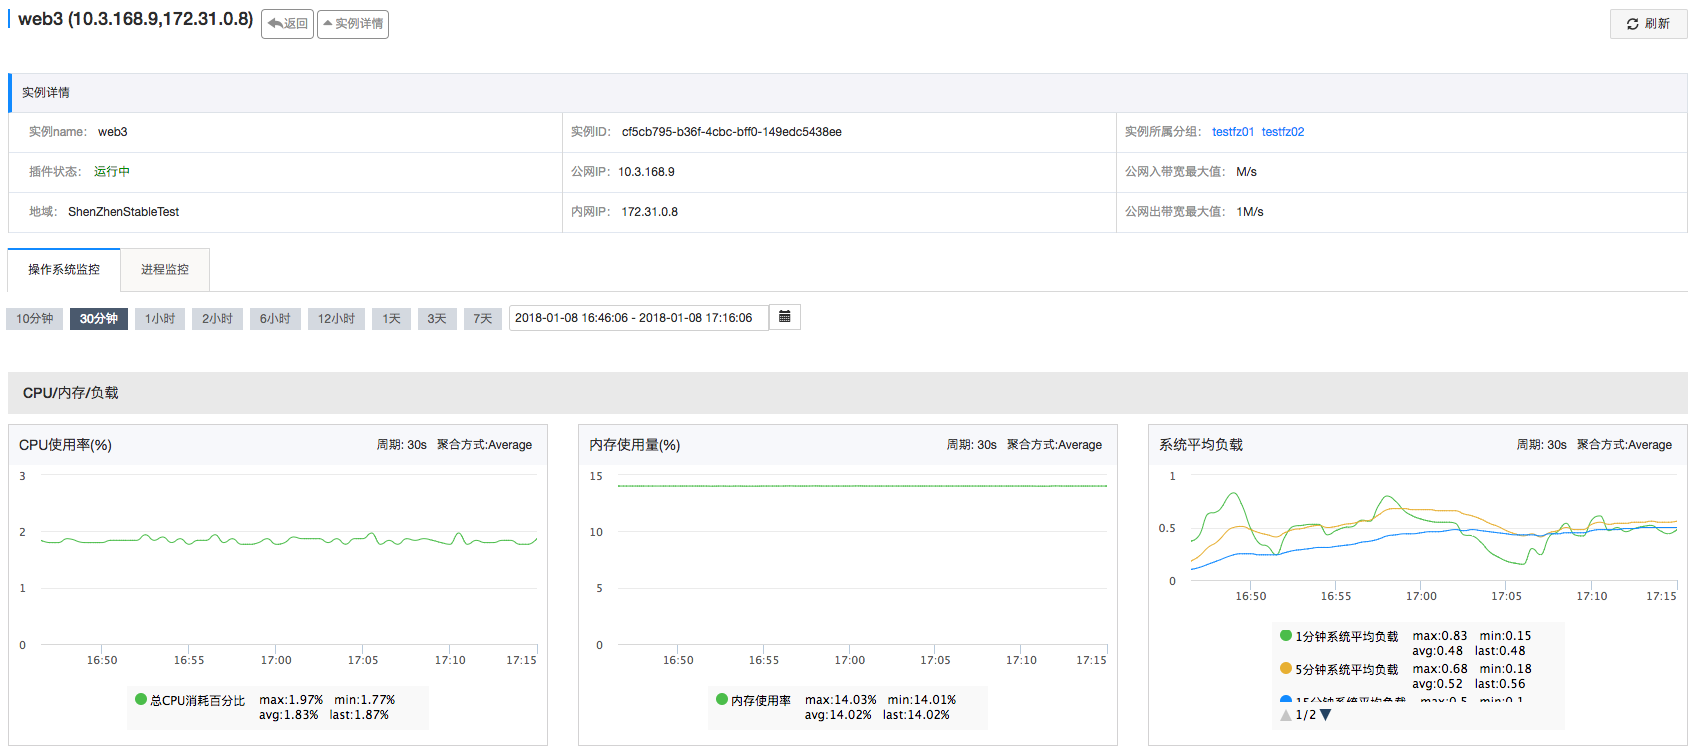Click instance ID cf5cb795-b36f-4cbc-bff0-149edc5438ee
This screenshot has height=753, width=1693.
point(732,132)
